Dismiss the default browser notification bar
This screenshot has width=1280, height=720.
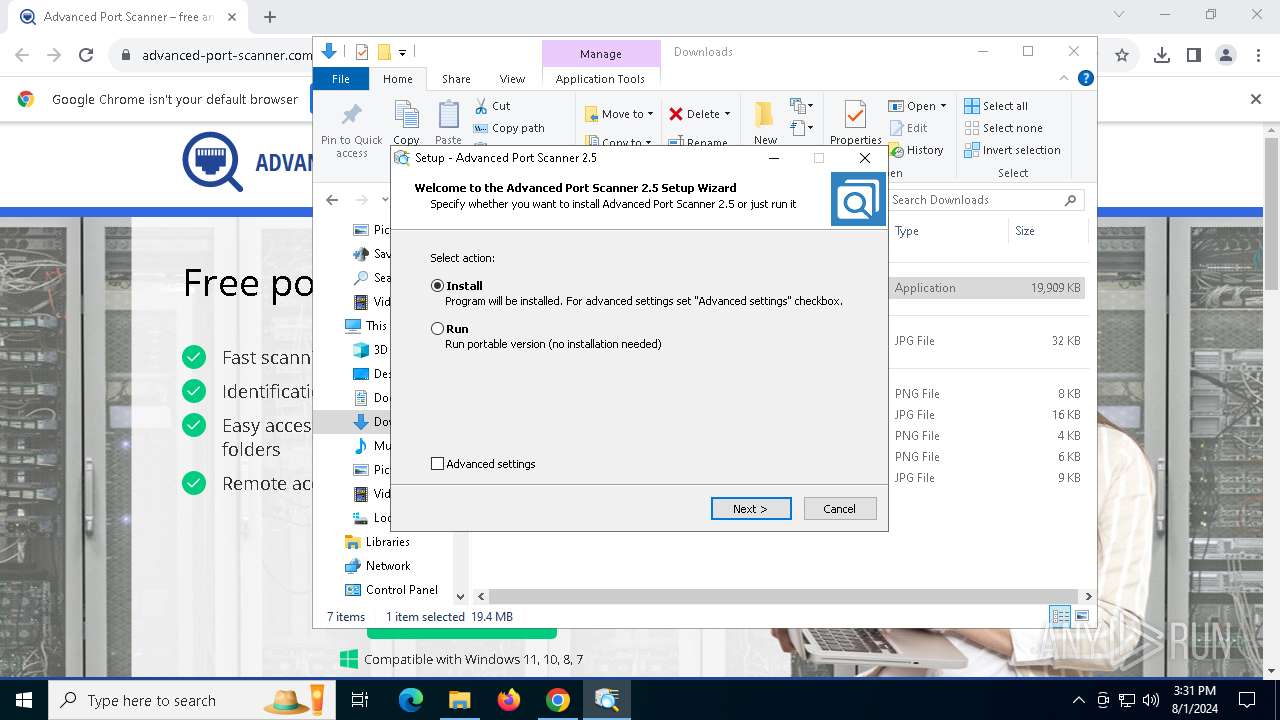pos(1256,99)
